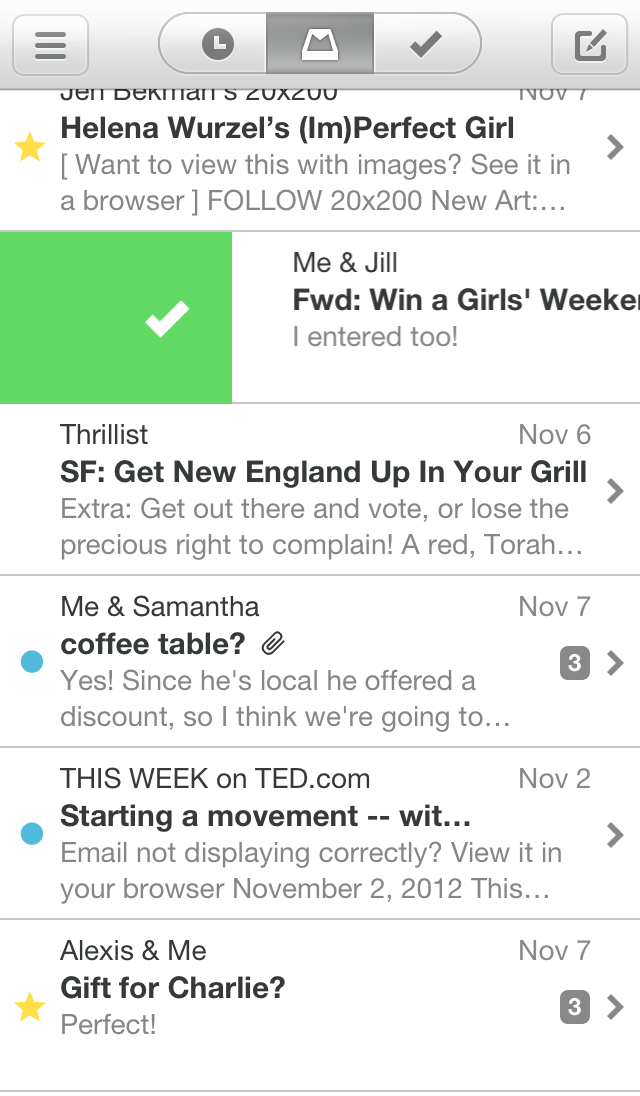
Task: Tap chevron on Thrillist email
Action: tap(615, 490)
